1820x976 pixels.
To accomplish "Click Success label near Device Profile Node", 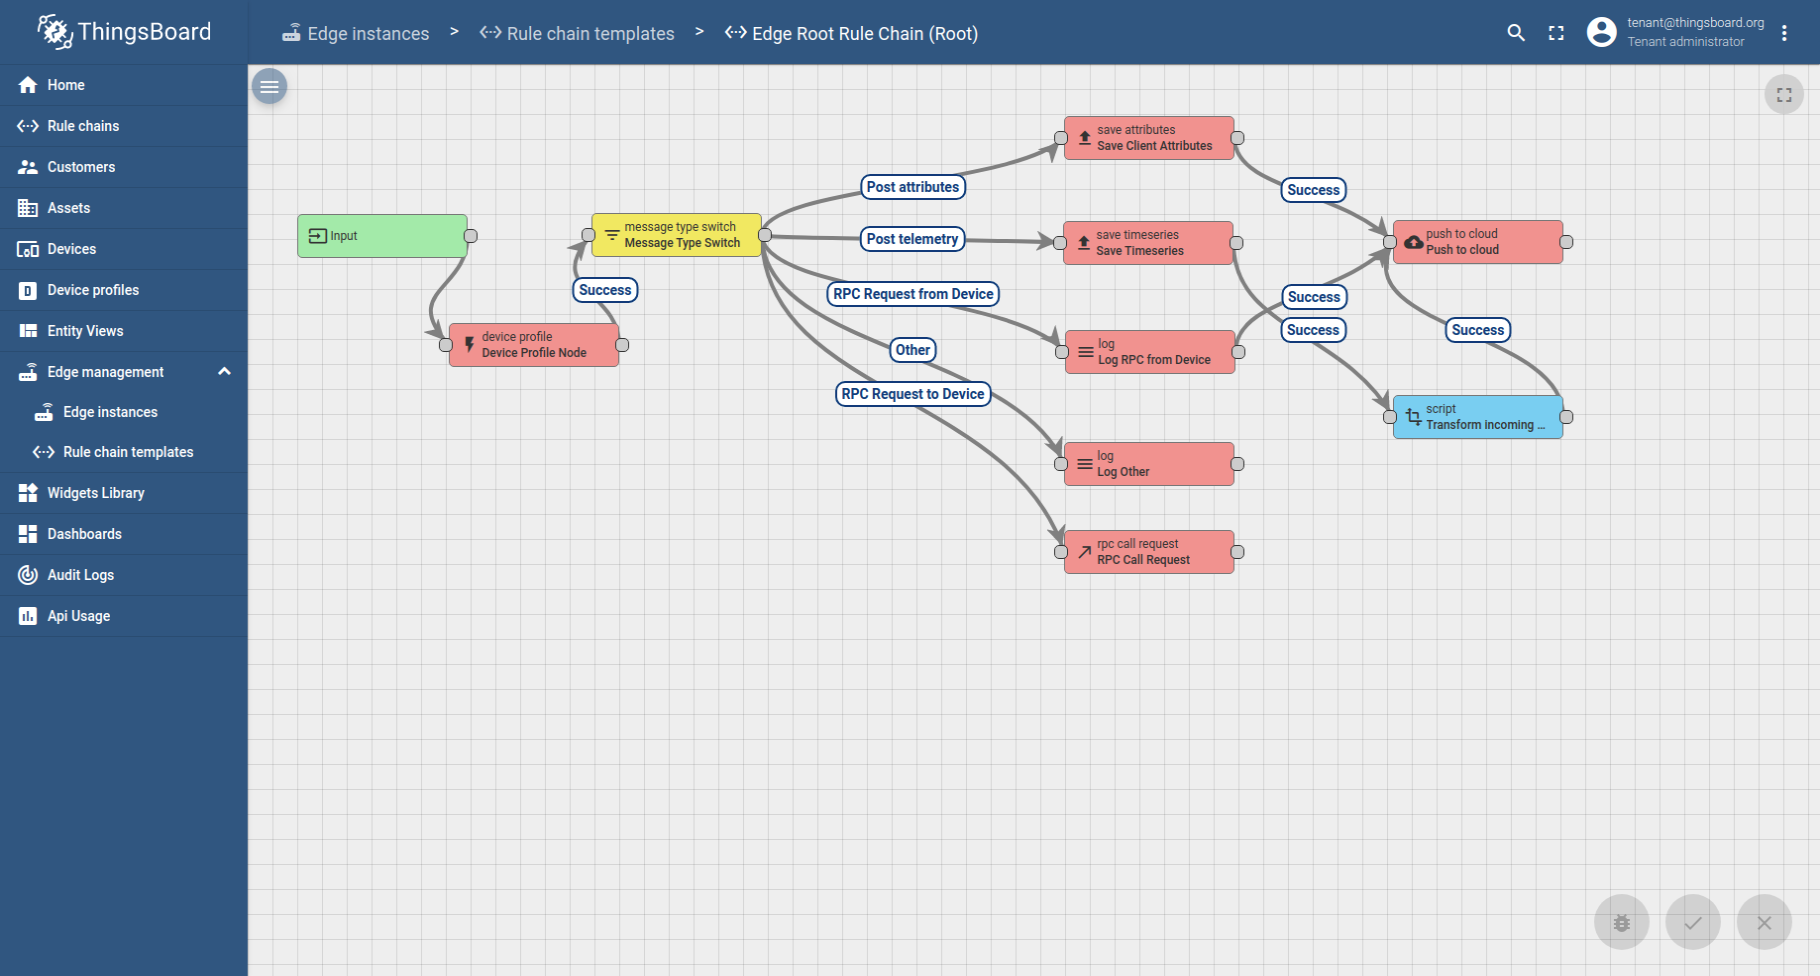I will tap(606, 290).
